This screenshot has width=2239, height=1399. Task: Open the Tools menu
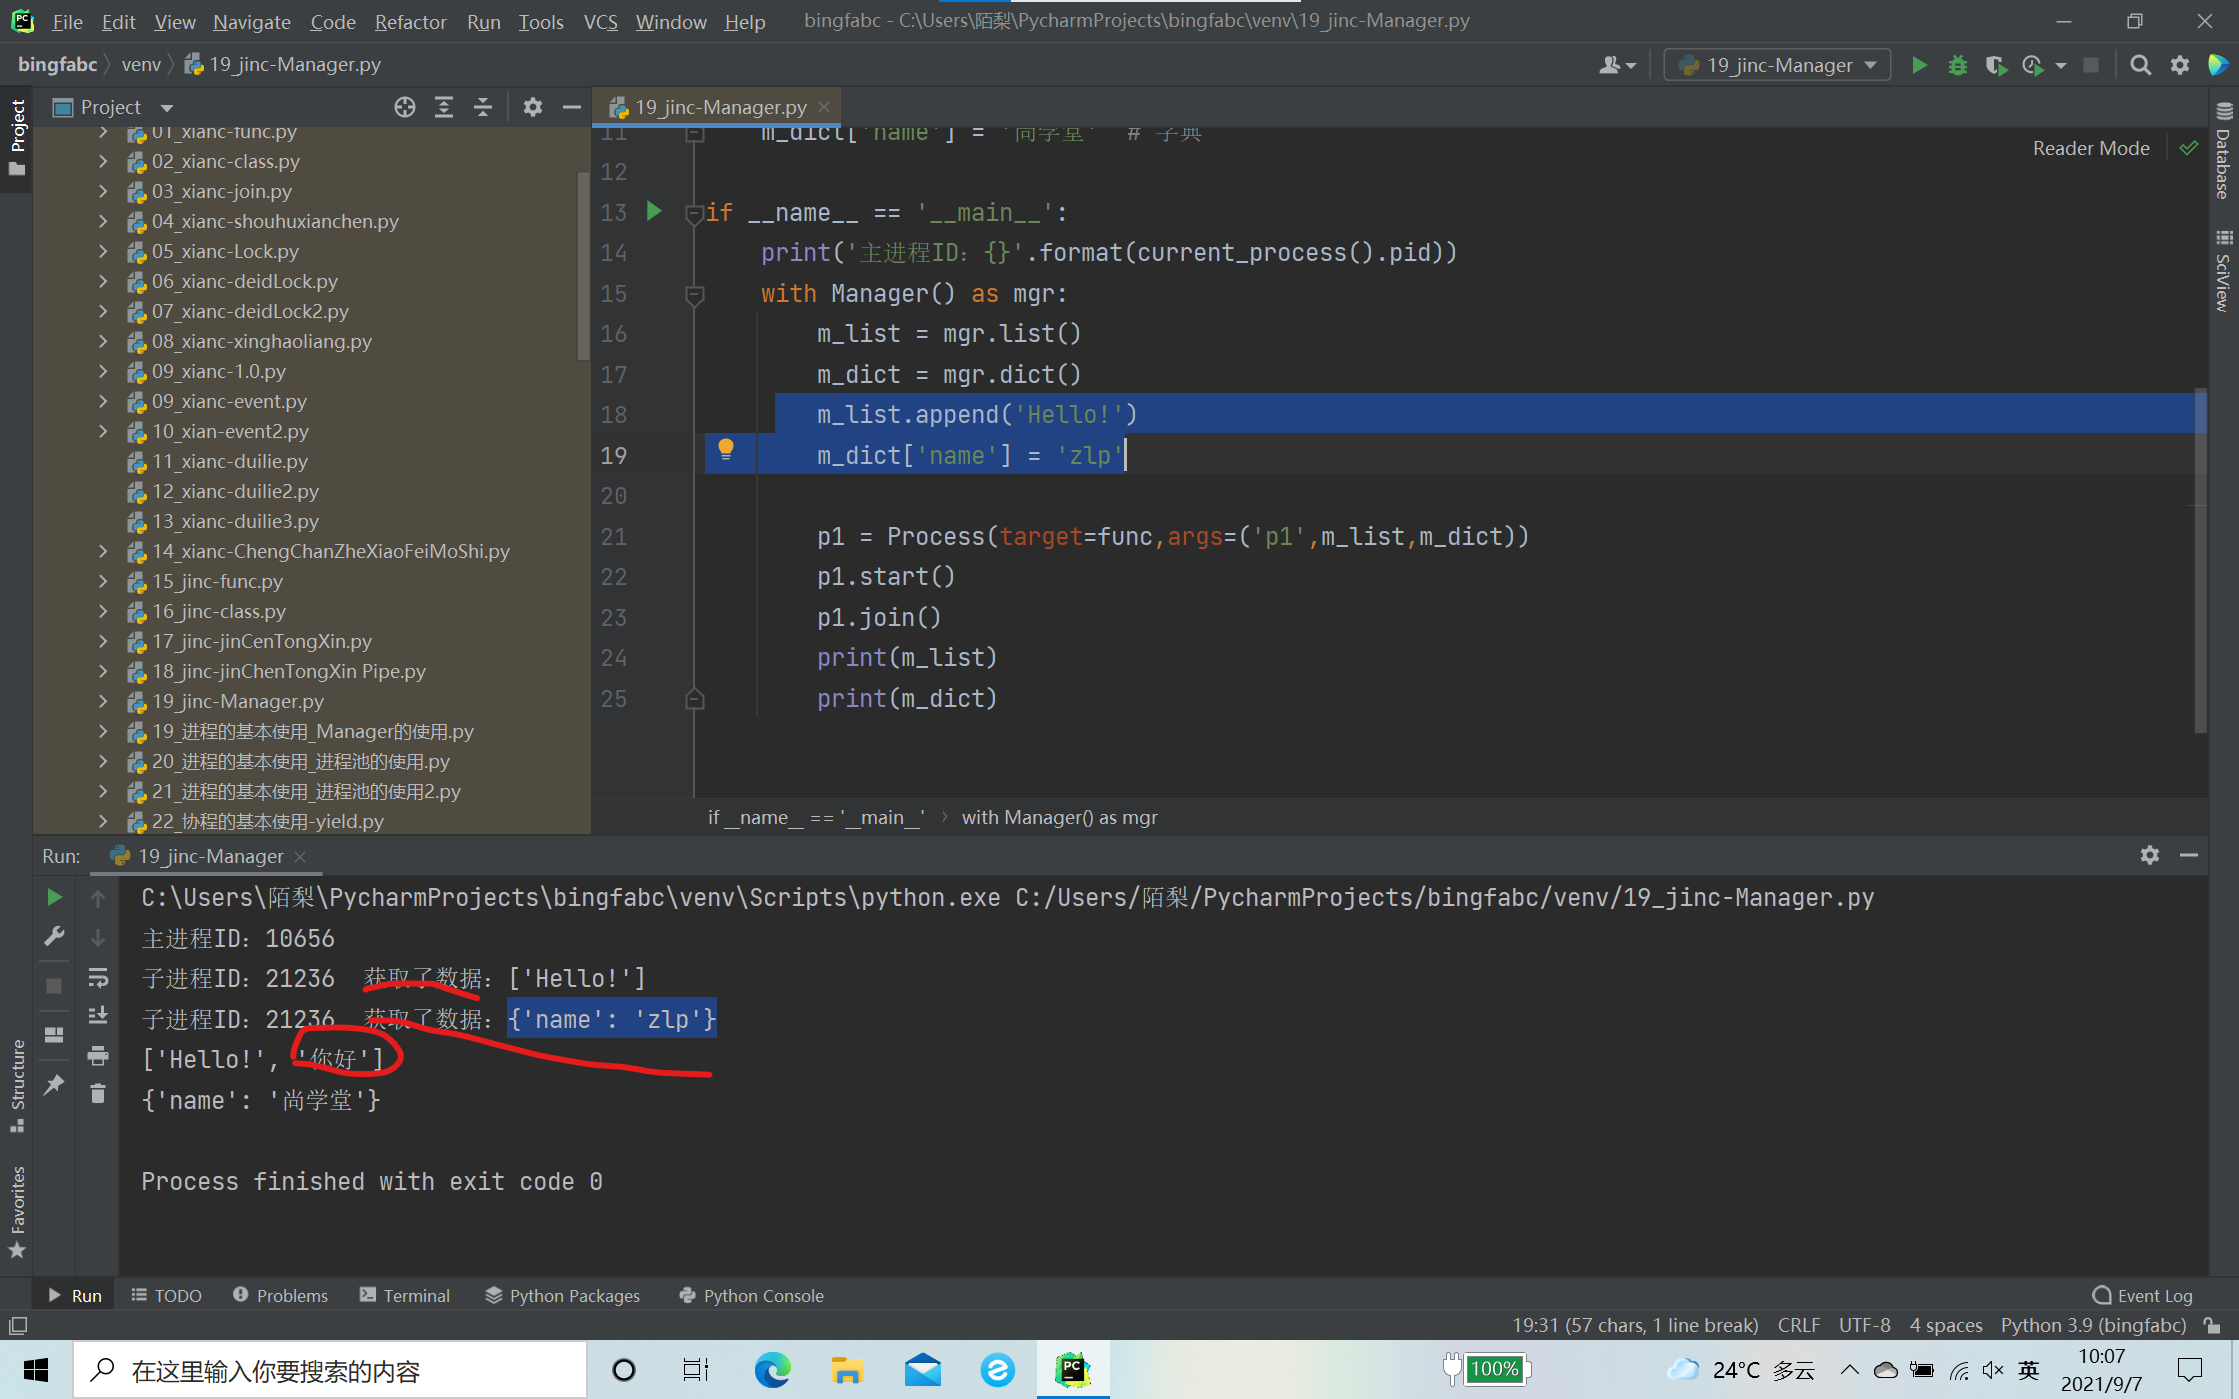point(541,21)
